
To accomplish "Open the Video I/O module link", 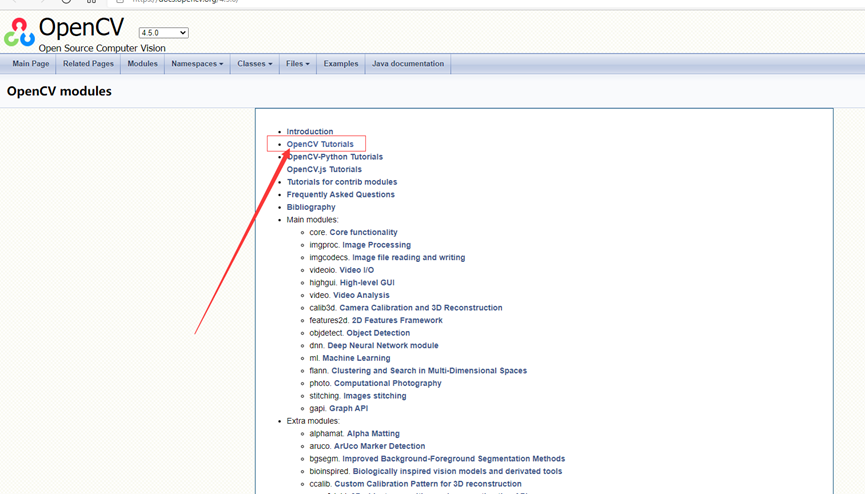I will (x=356, y=270).
